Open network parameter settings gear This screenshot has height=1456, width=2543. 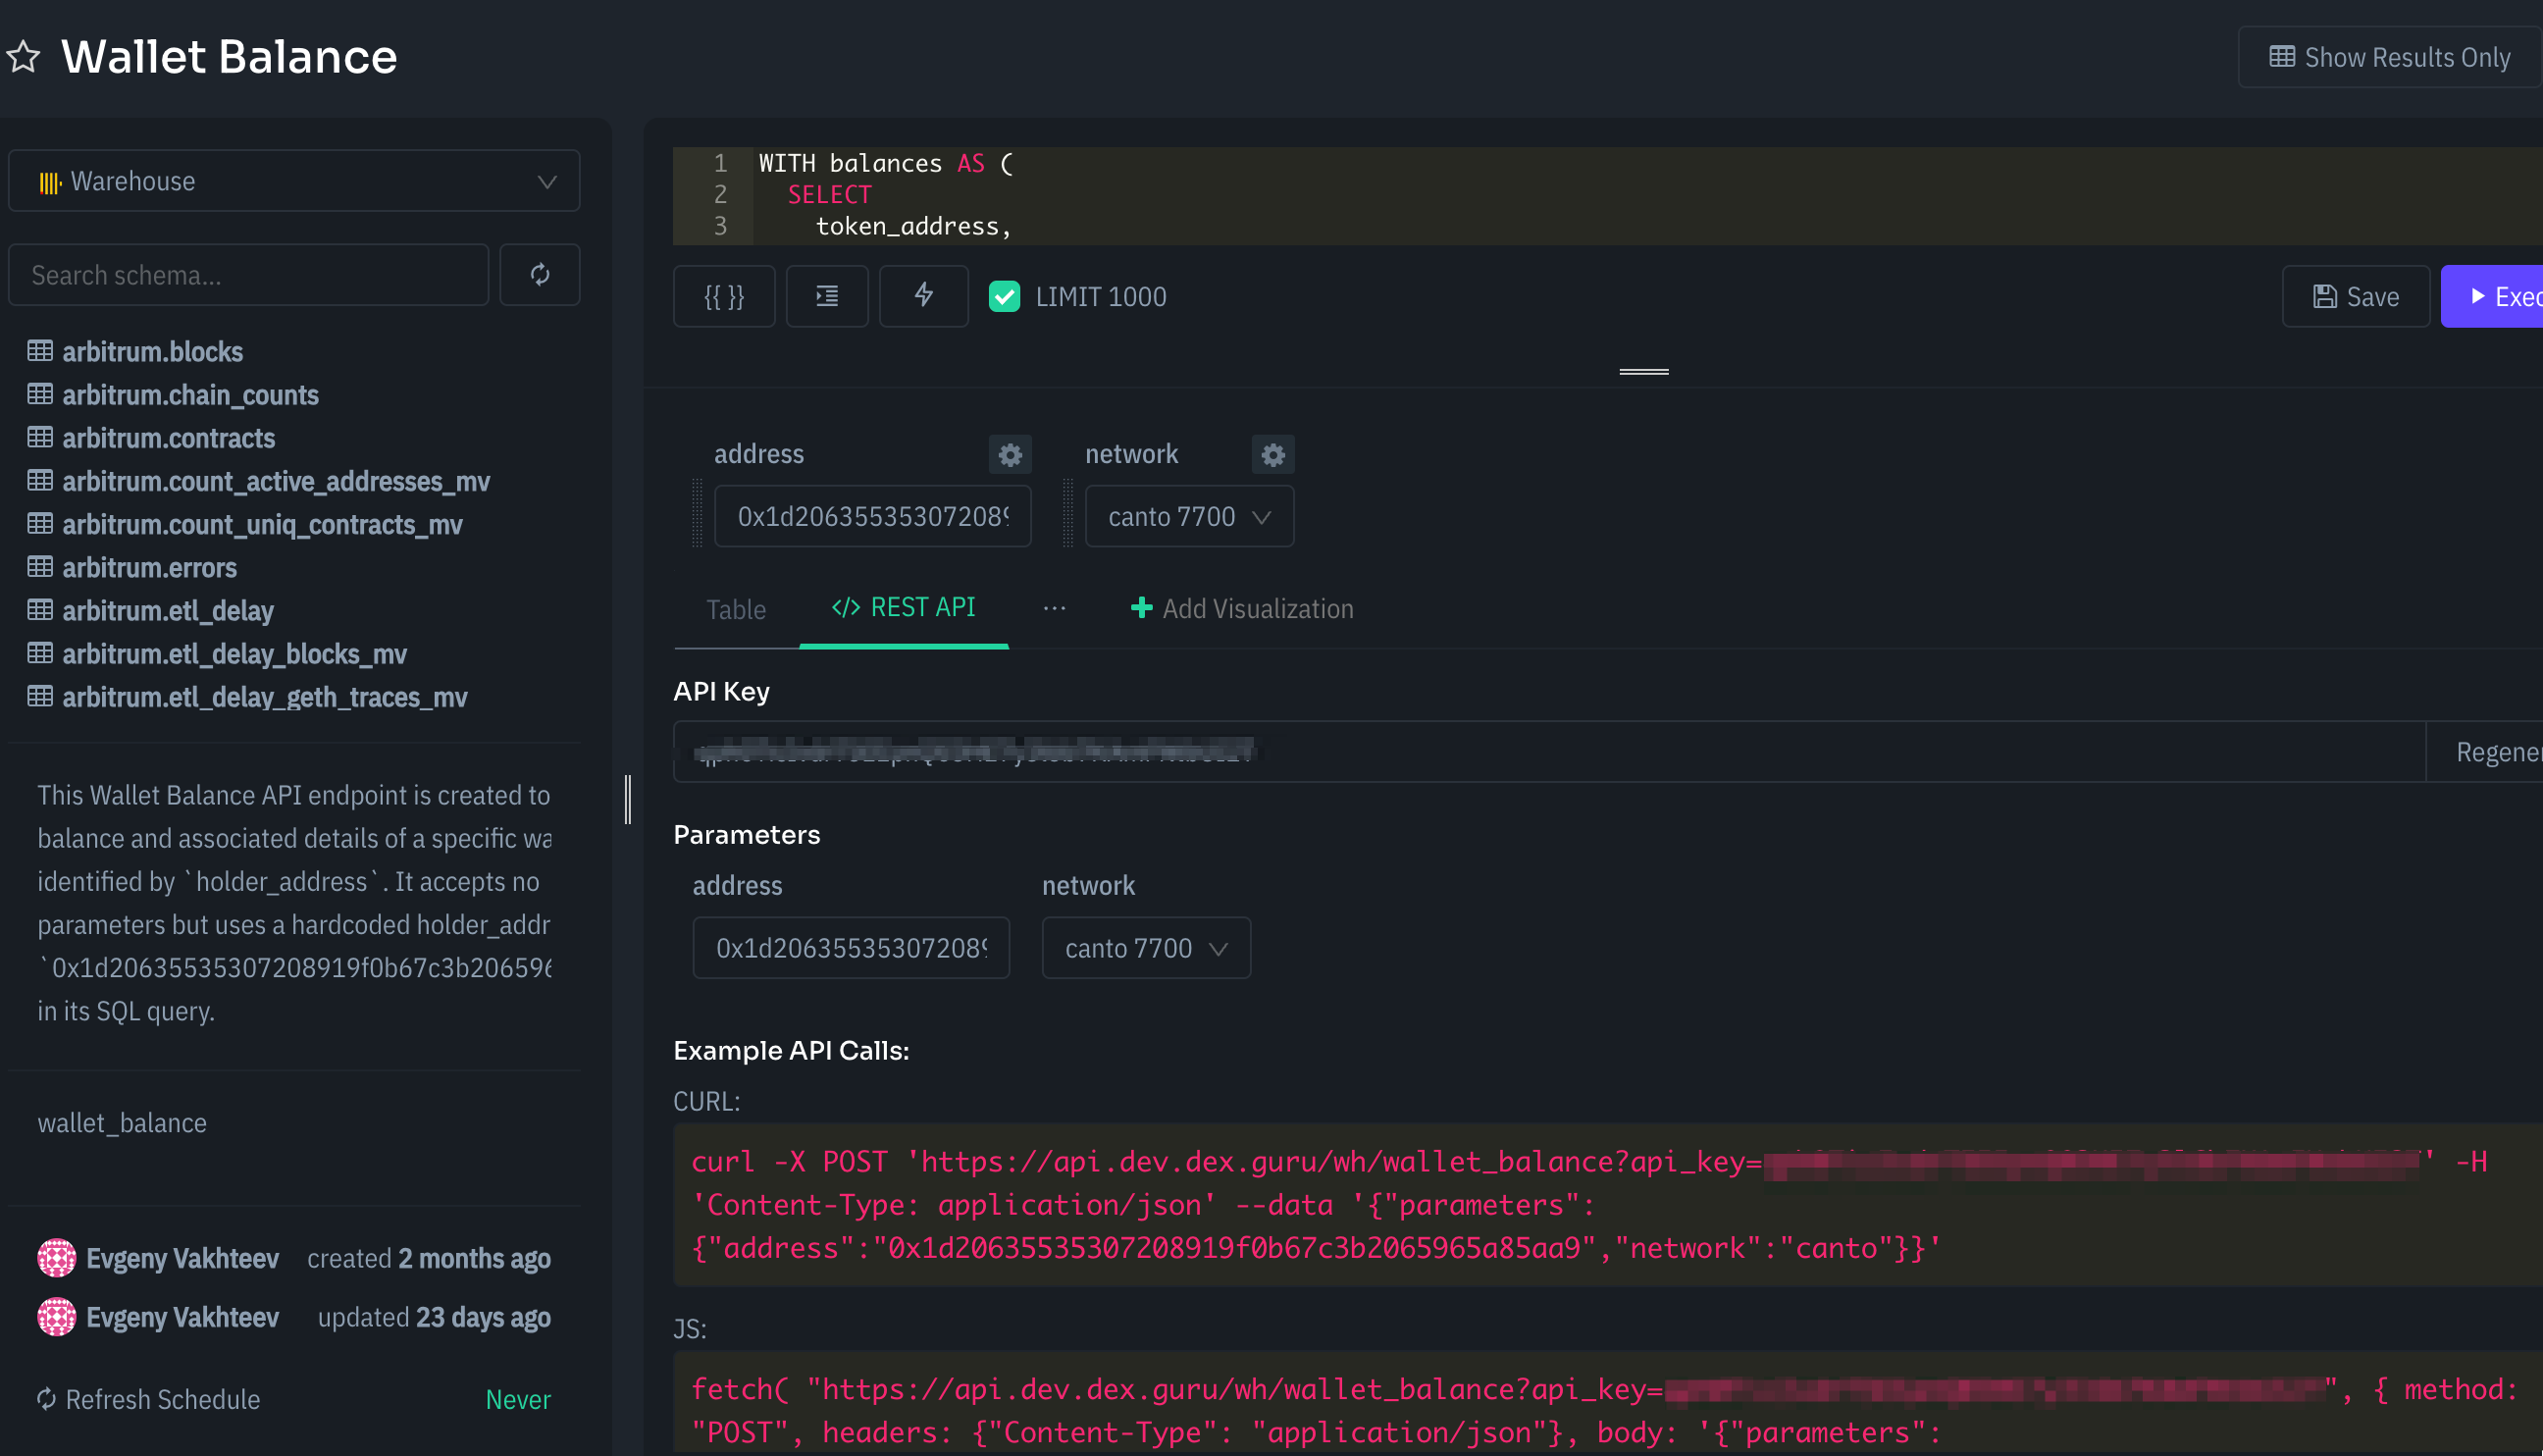pos(1272,454)
